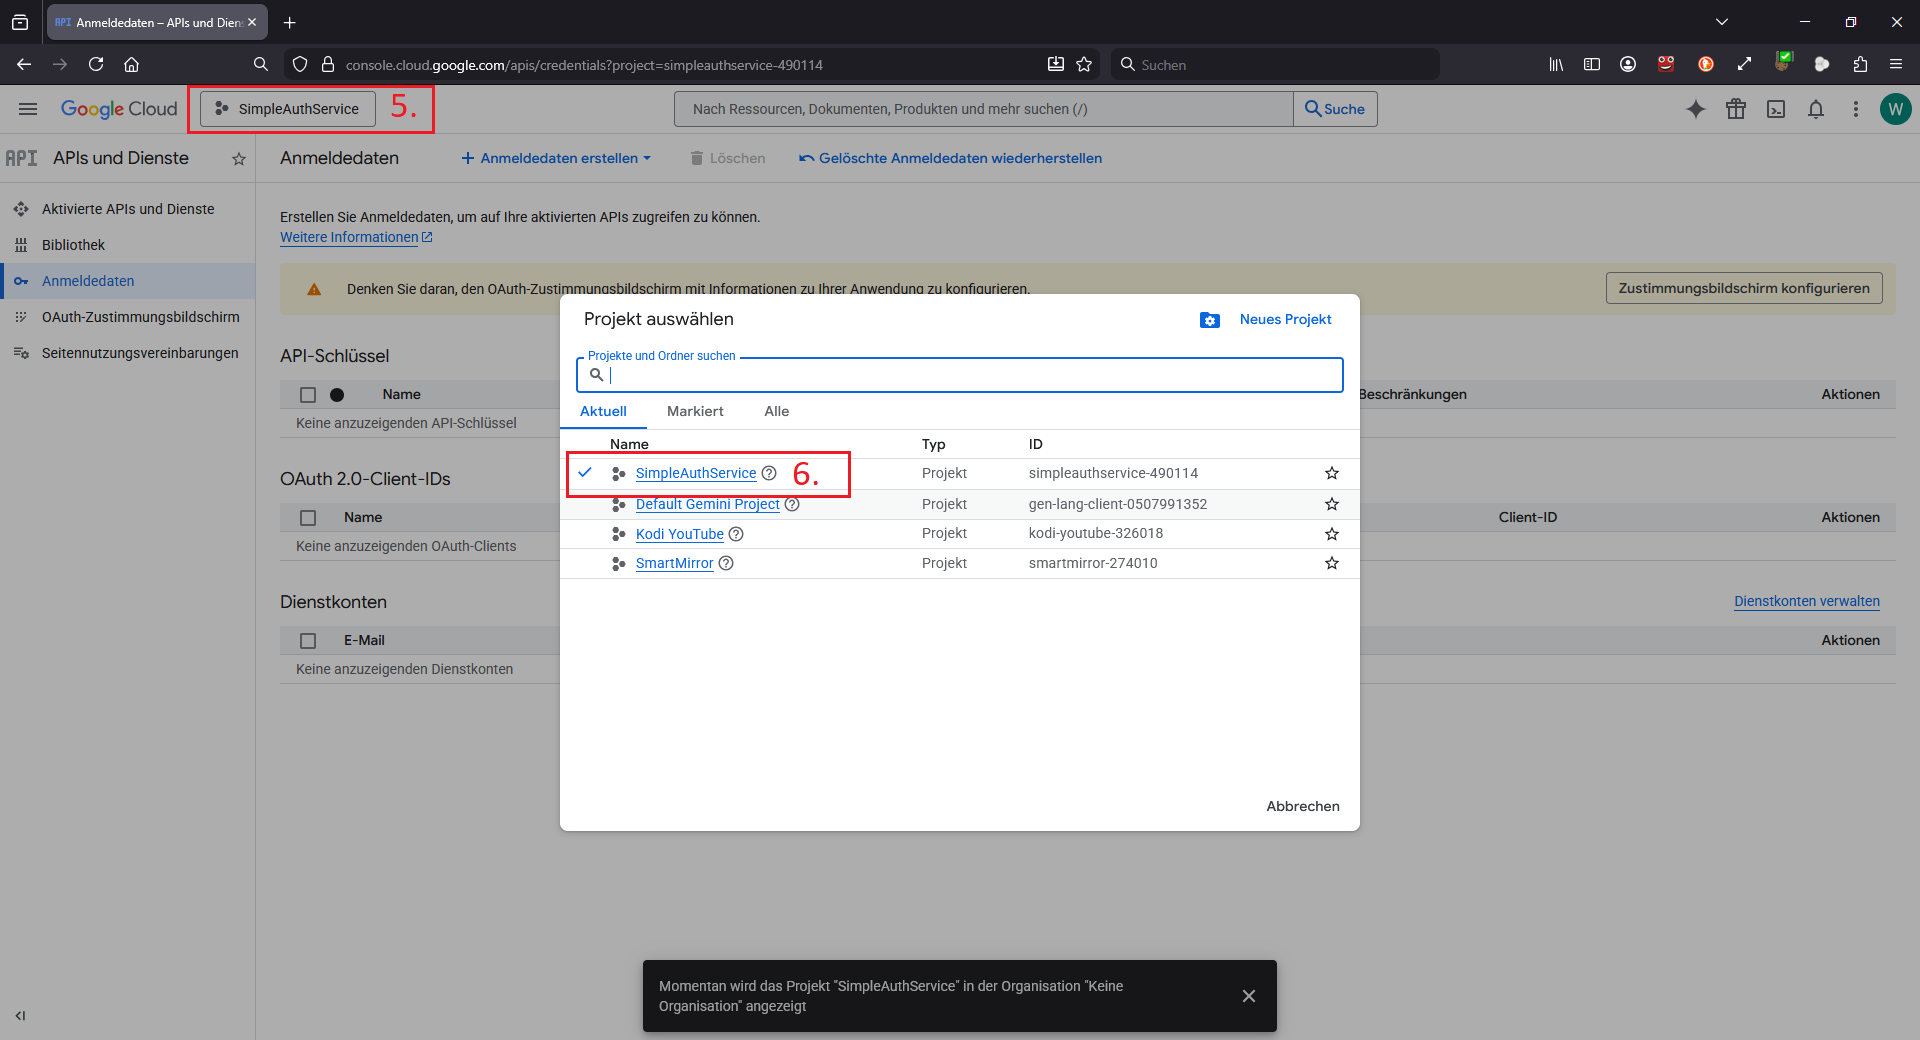Switch to the Markiert tab
Viewport: 1920px width, 1040px height.
[x=695, y=411]
